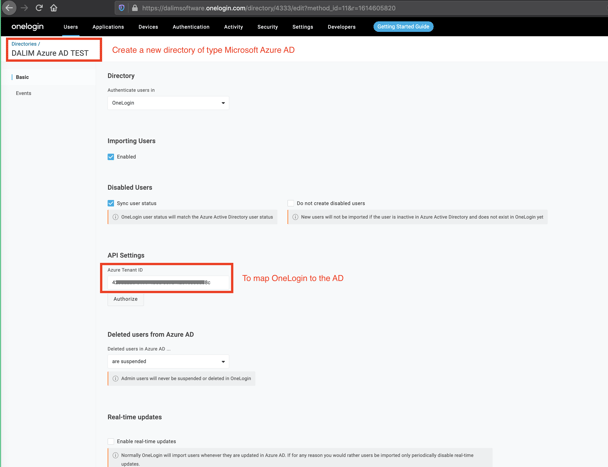The width and height of the screenshot is (608, 467).
Task: Open the Authentication menu
Action: click(x=191, y=27)
